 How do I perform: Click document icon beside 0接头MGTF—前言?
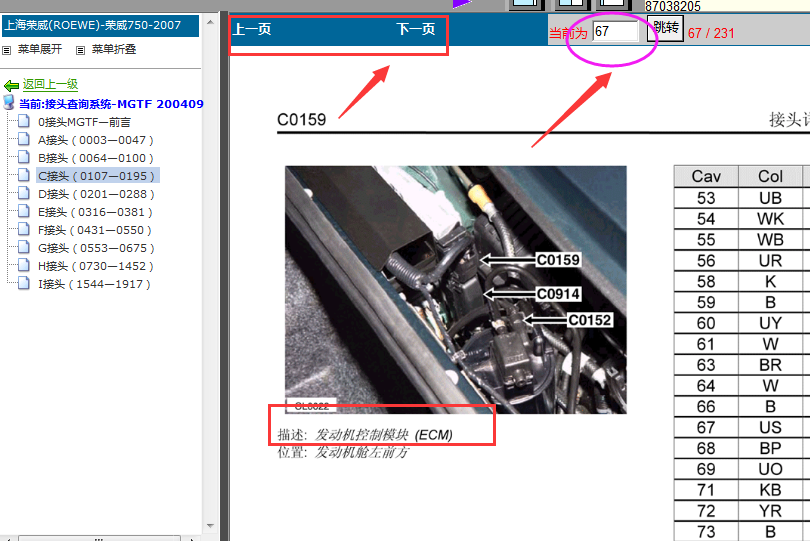coord(24,121)
